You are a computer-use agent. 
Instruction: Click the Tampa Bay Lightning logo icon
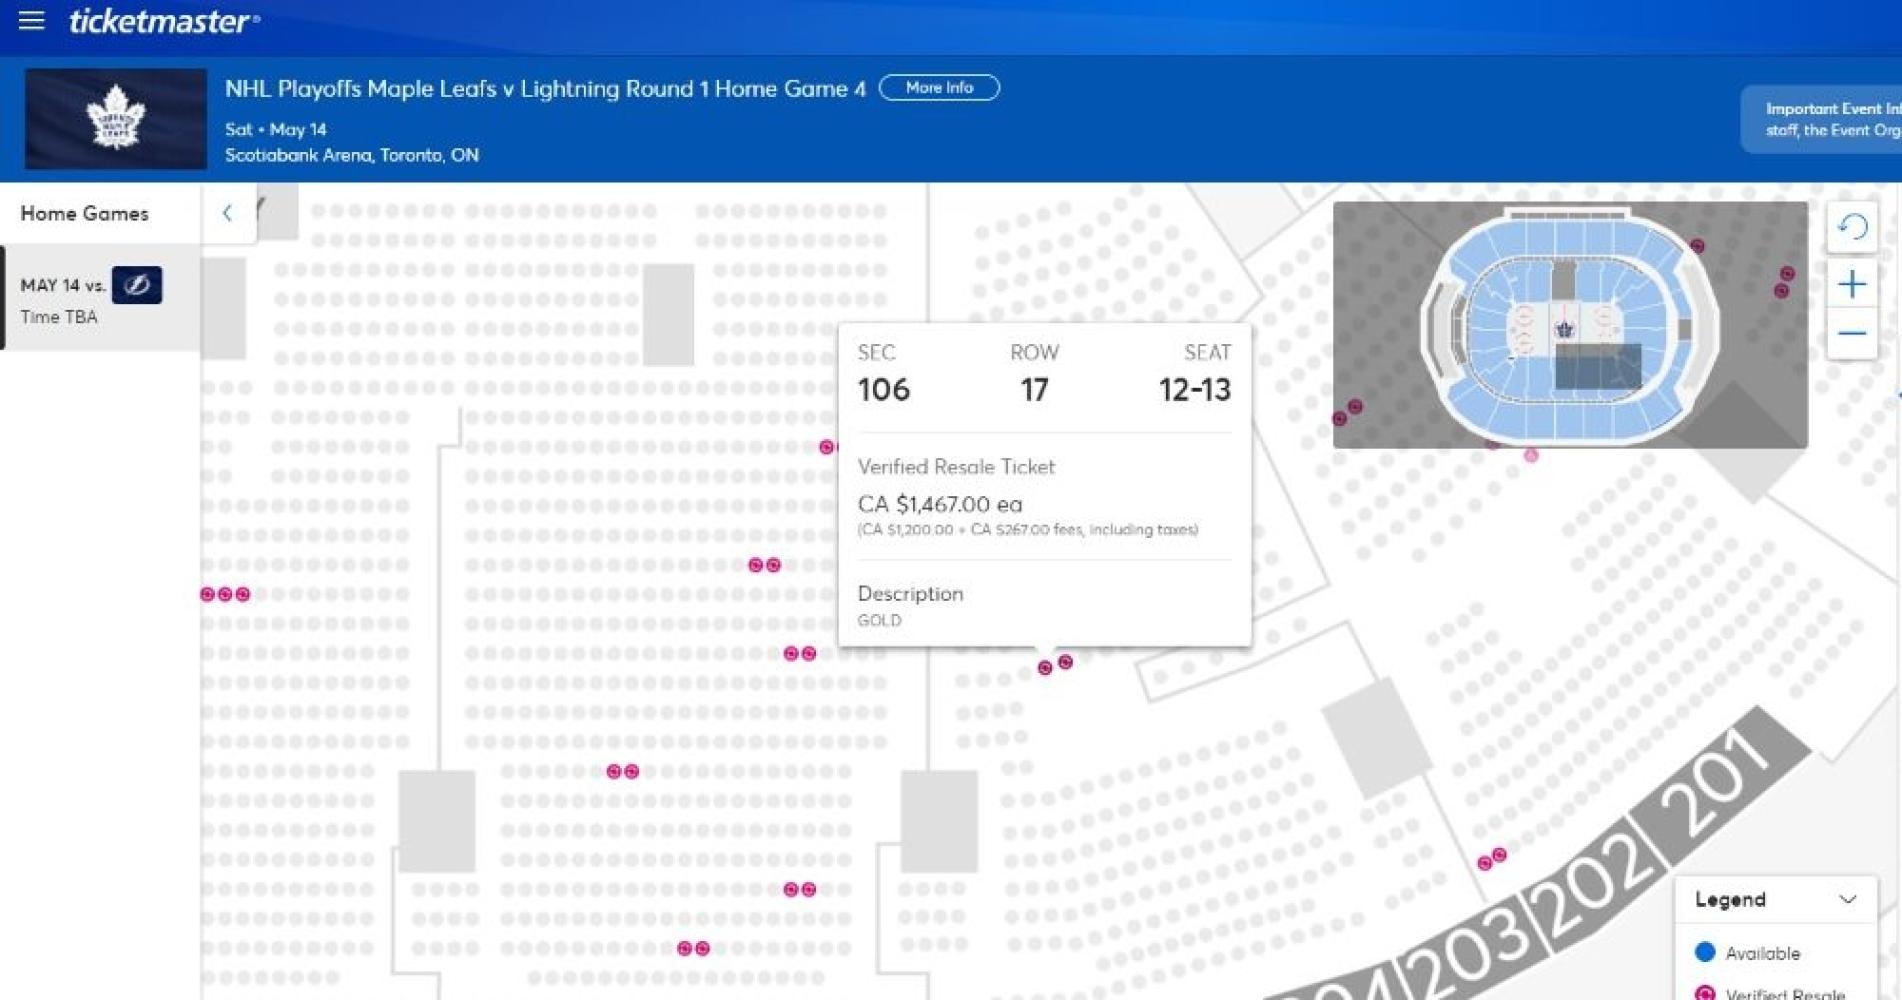point(137,285)
